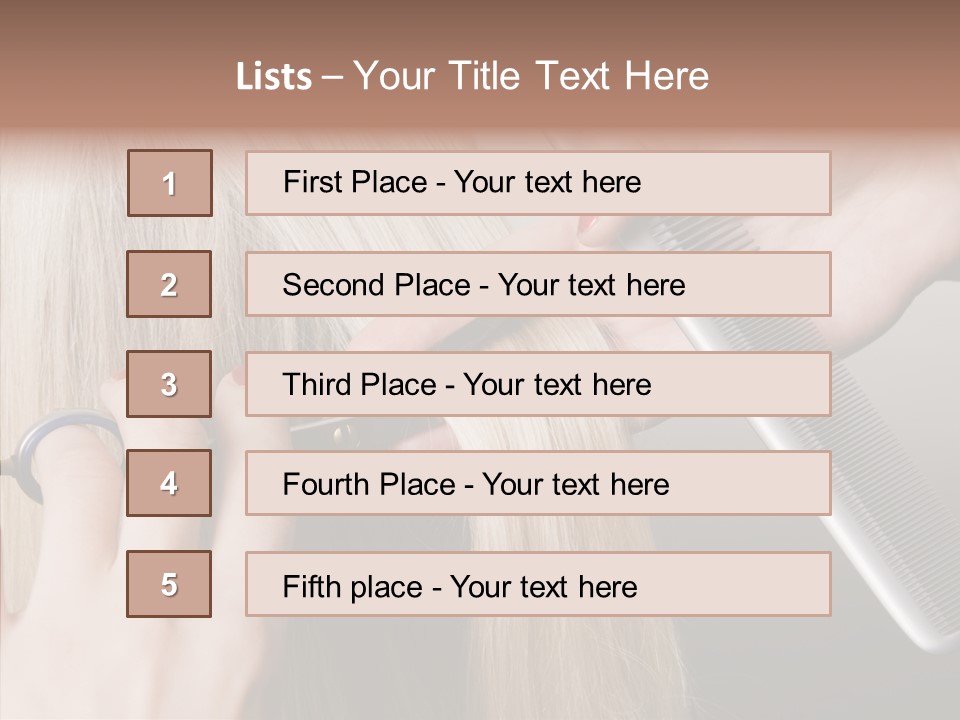Click the 'Fifth place' text box

point(538,585)
